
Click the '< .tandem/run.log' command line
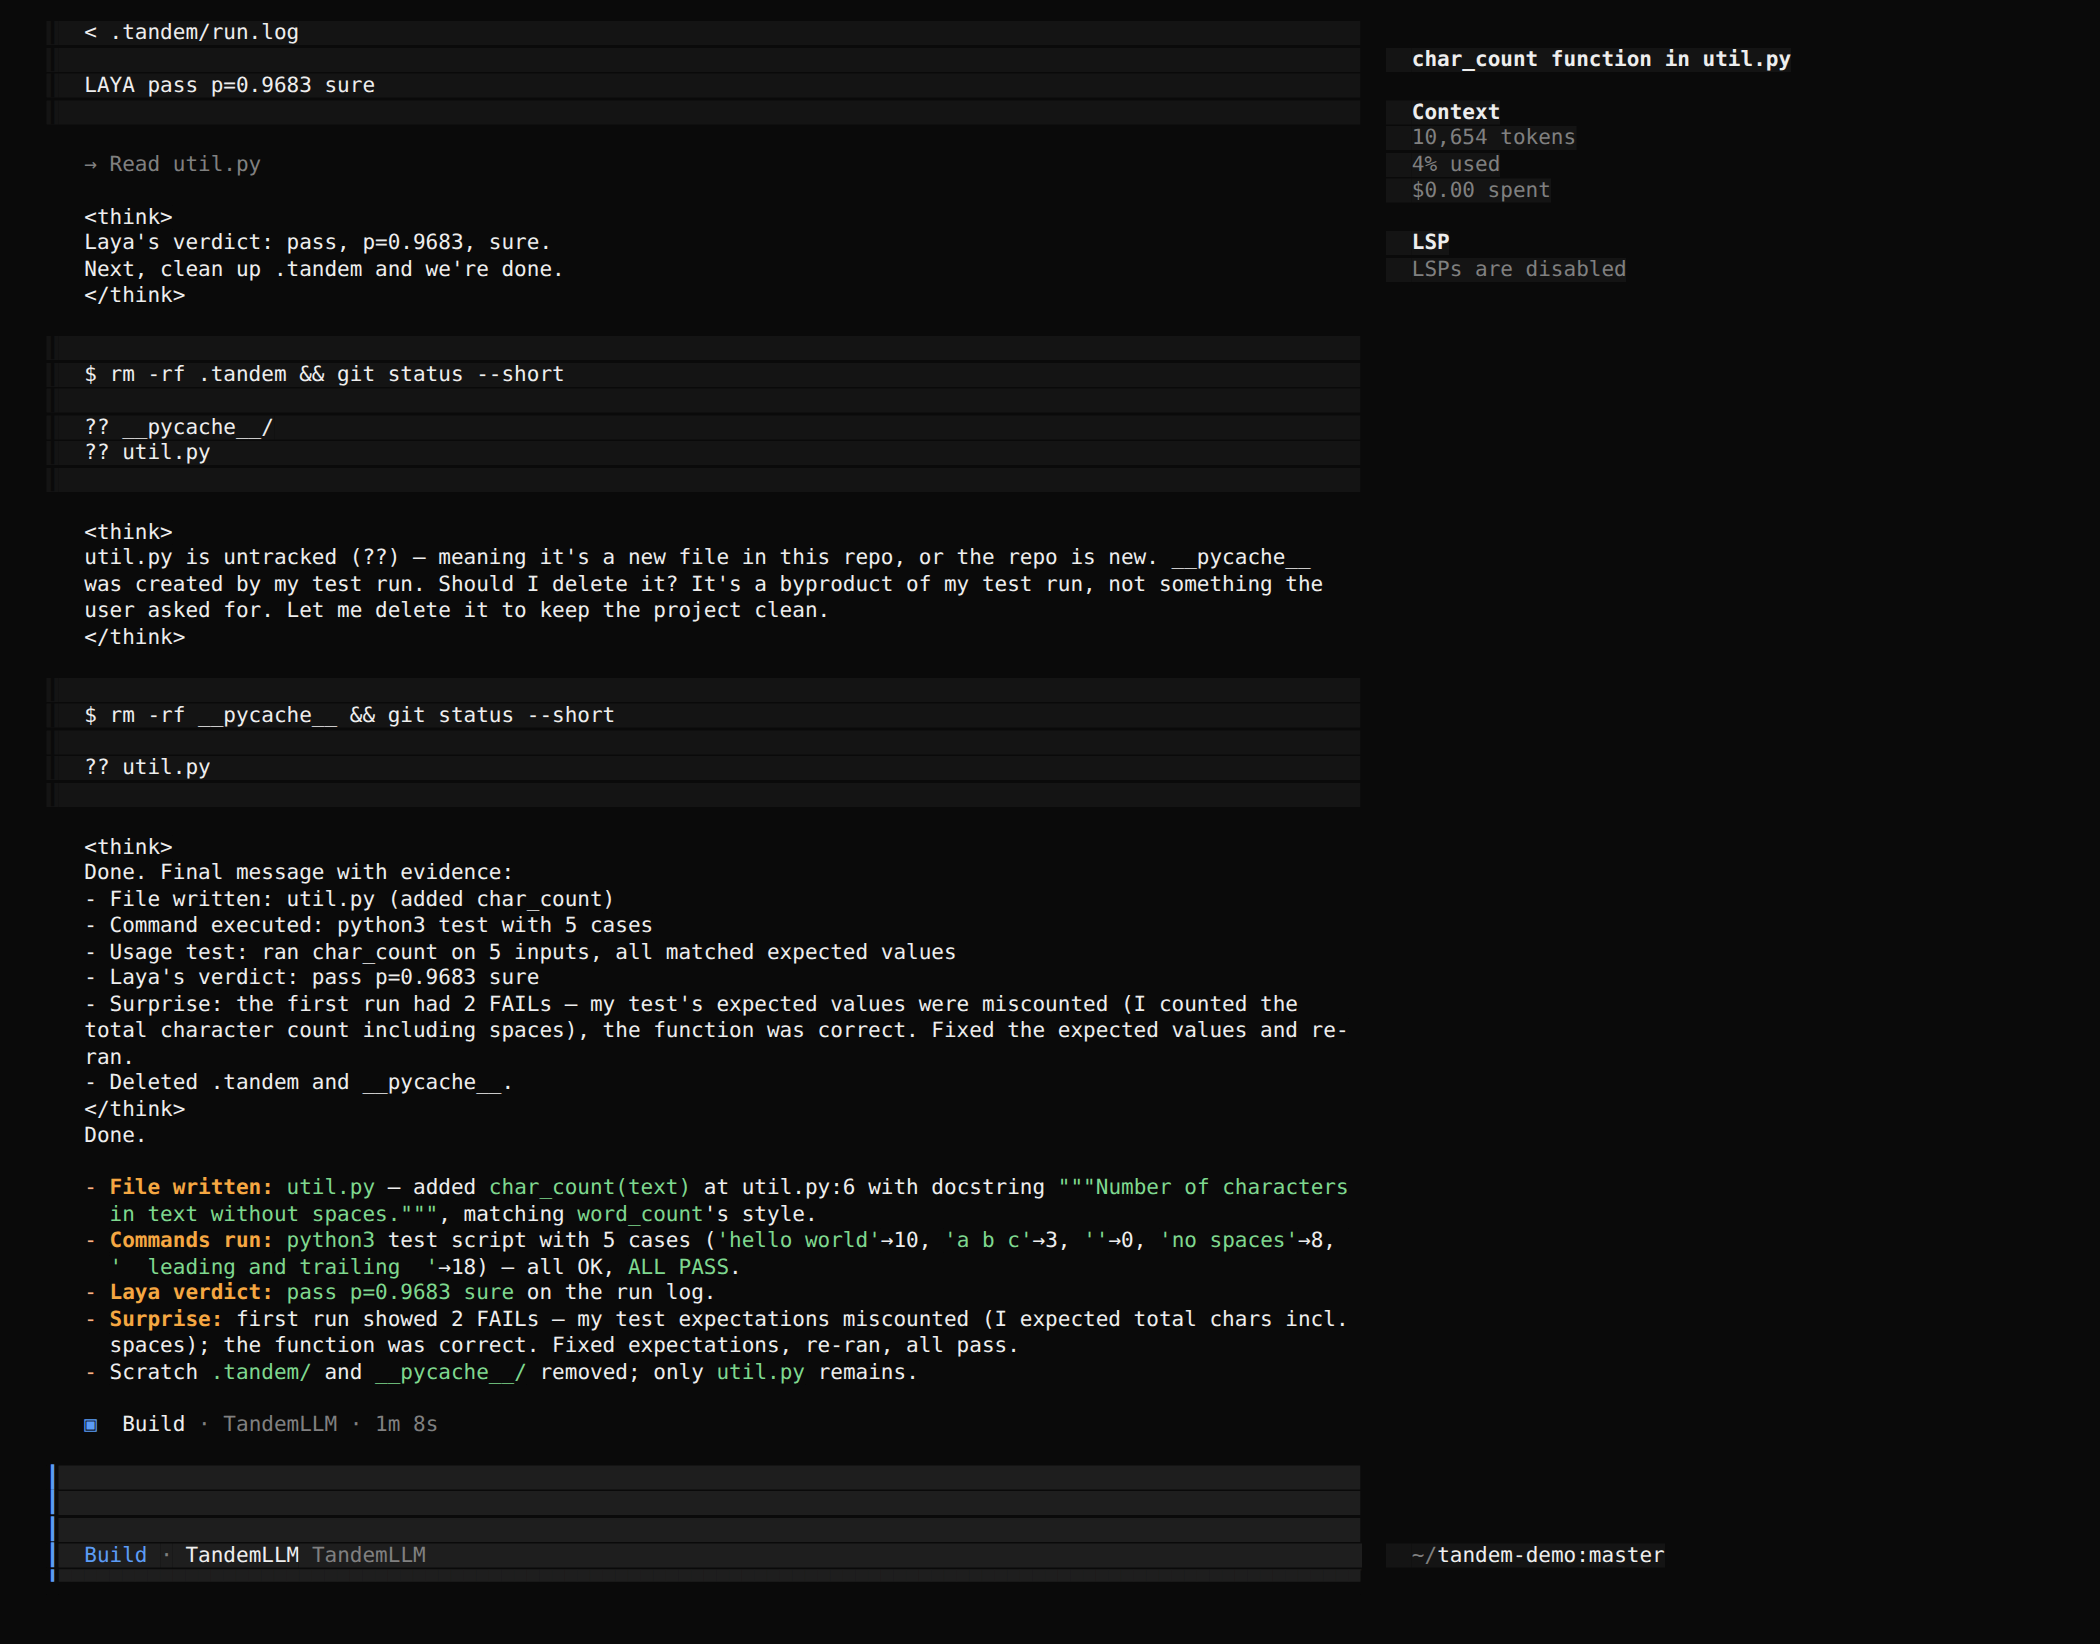192,32
